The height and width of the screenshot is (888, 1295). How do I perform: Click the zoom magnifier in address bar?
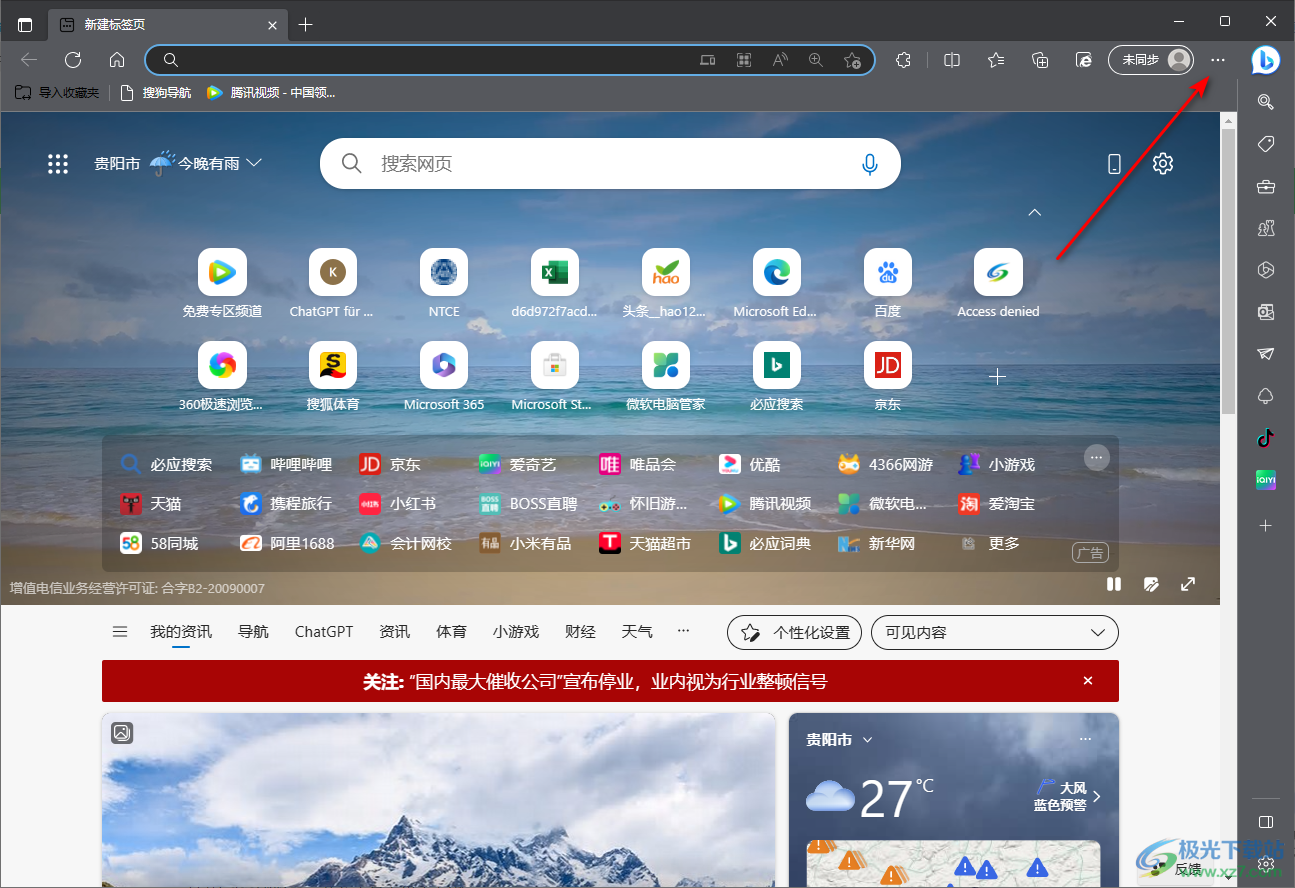816,60
